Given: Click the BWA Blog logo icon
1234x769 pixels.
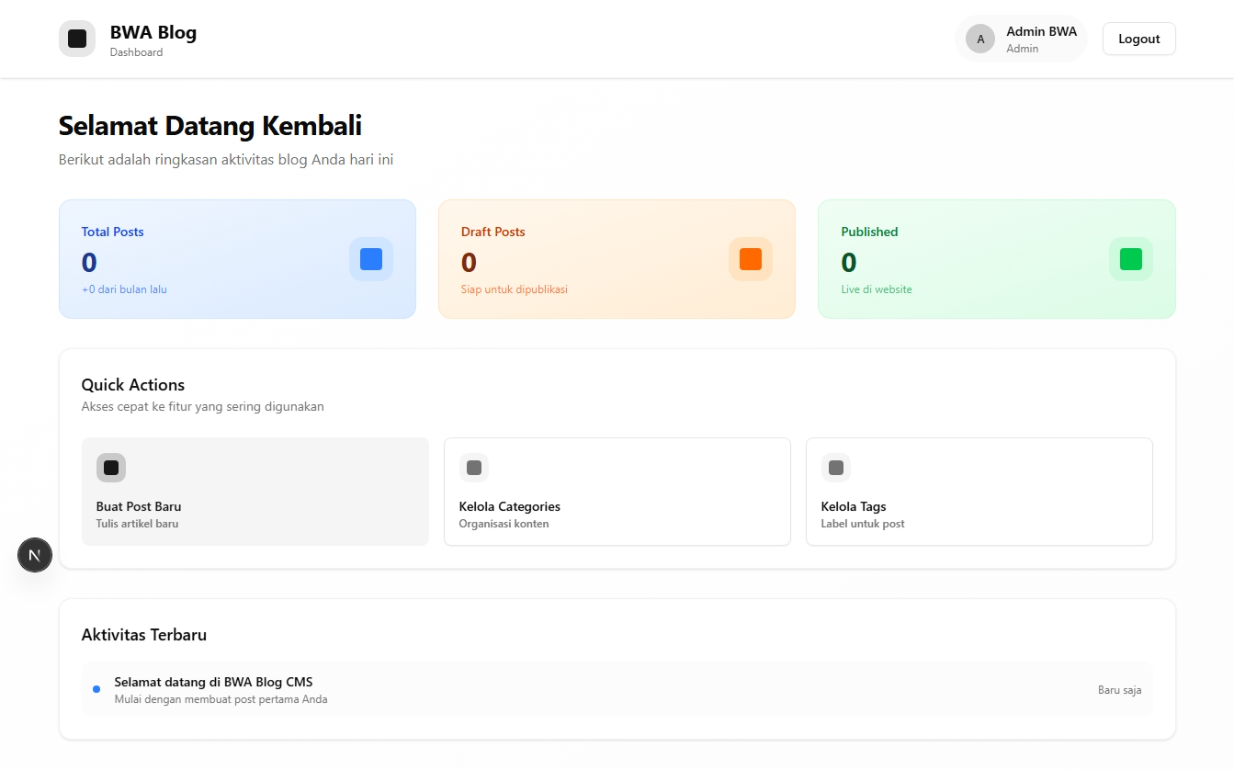Looking at the screenshot, I should (x=77, y=38).
